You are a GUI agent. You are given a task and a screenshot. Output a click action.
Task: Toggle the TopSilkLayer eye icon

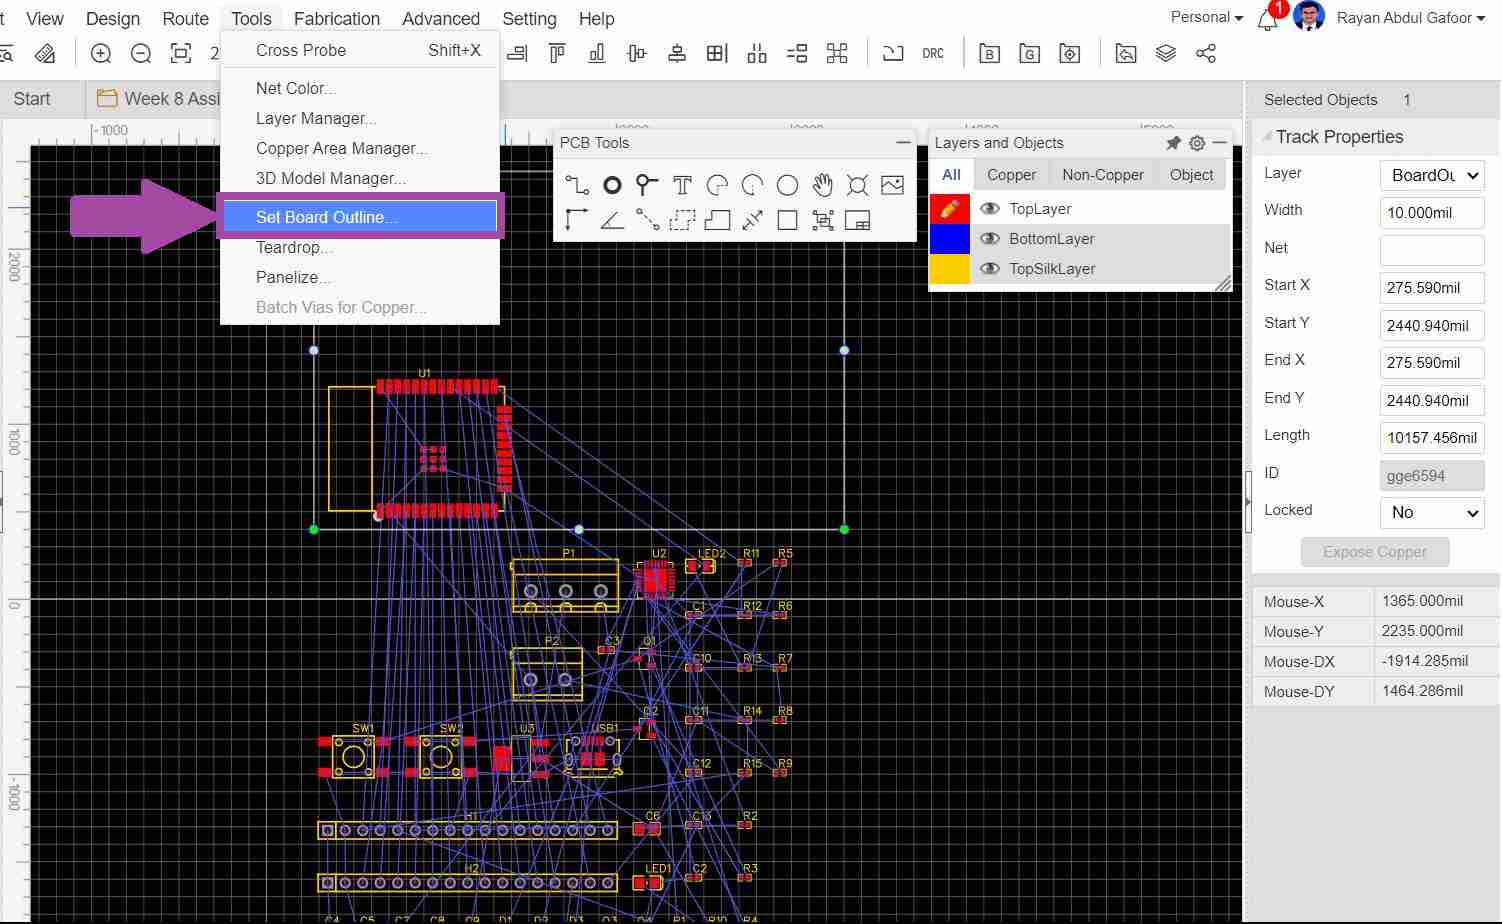(990, 269)
